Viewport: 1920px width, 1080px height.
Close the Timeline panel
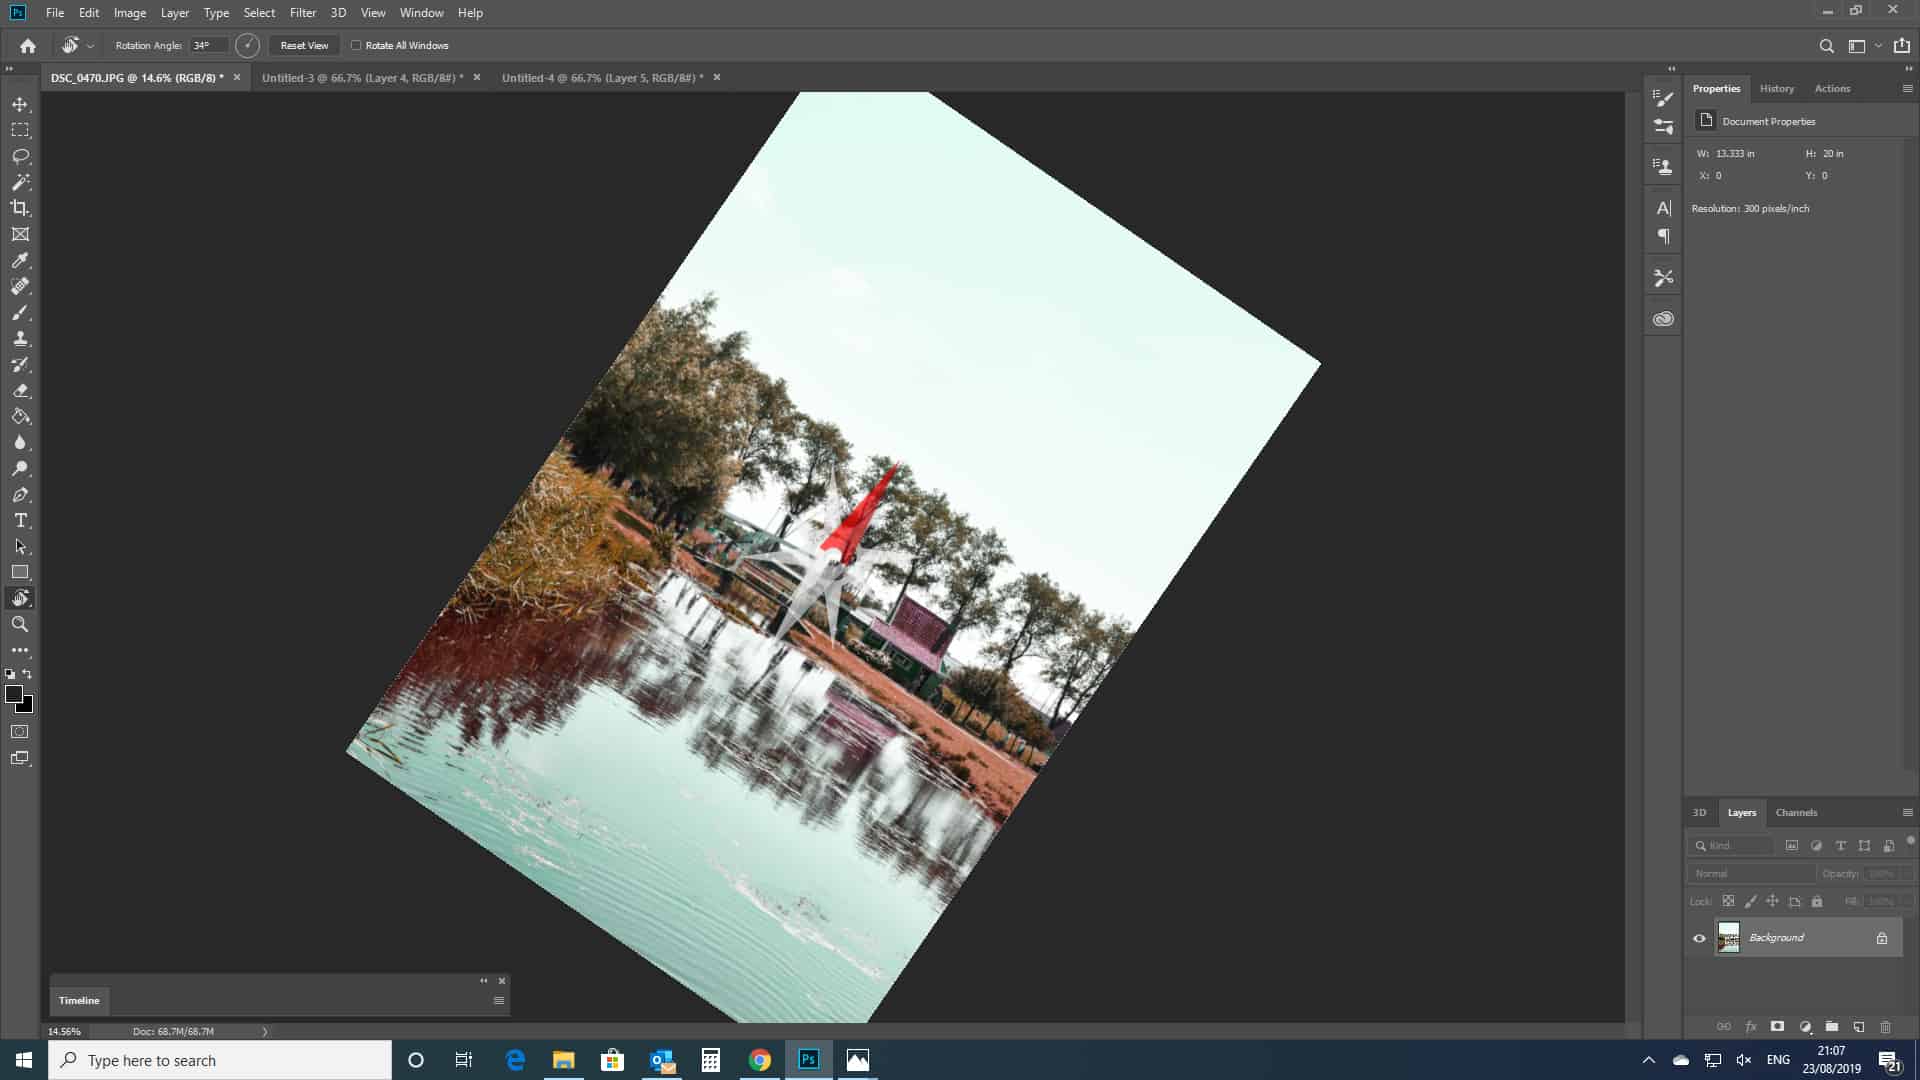[502, 981]
